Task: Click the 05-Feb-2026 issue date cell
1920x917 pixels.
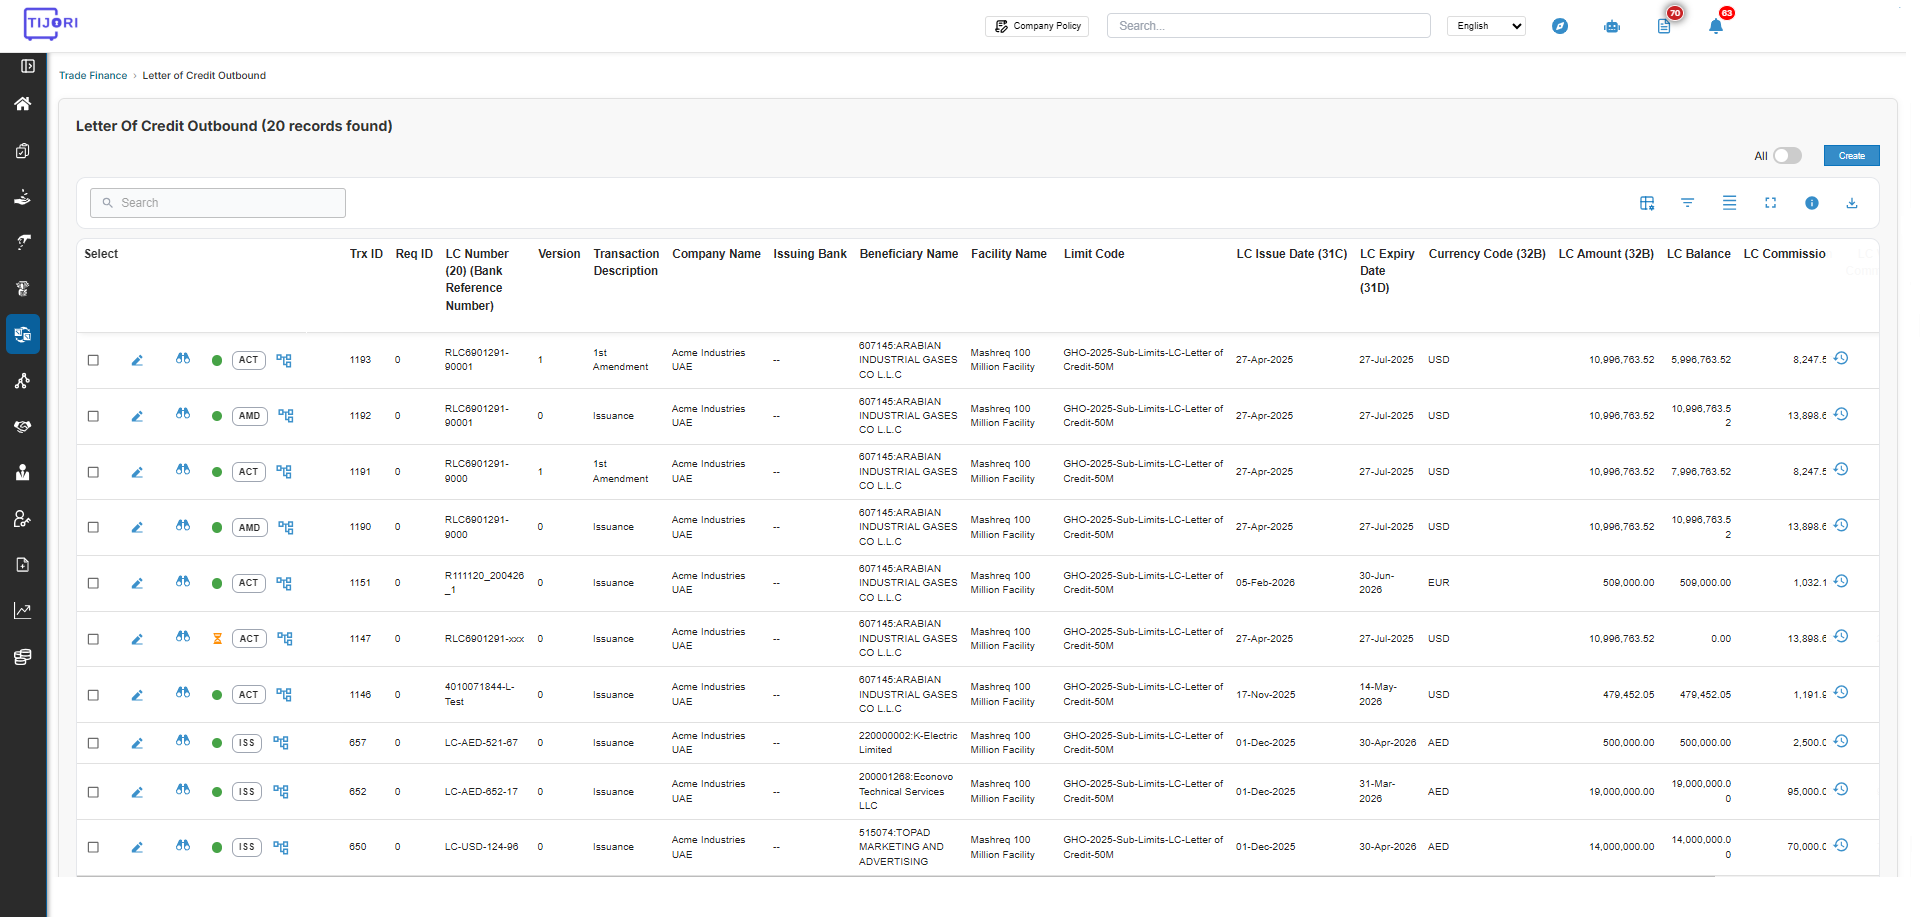Action: pyautogui.click(x=1265, y=583)
